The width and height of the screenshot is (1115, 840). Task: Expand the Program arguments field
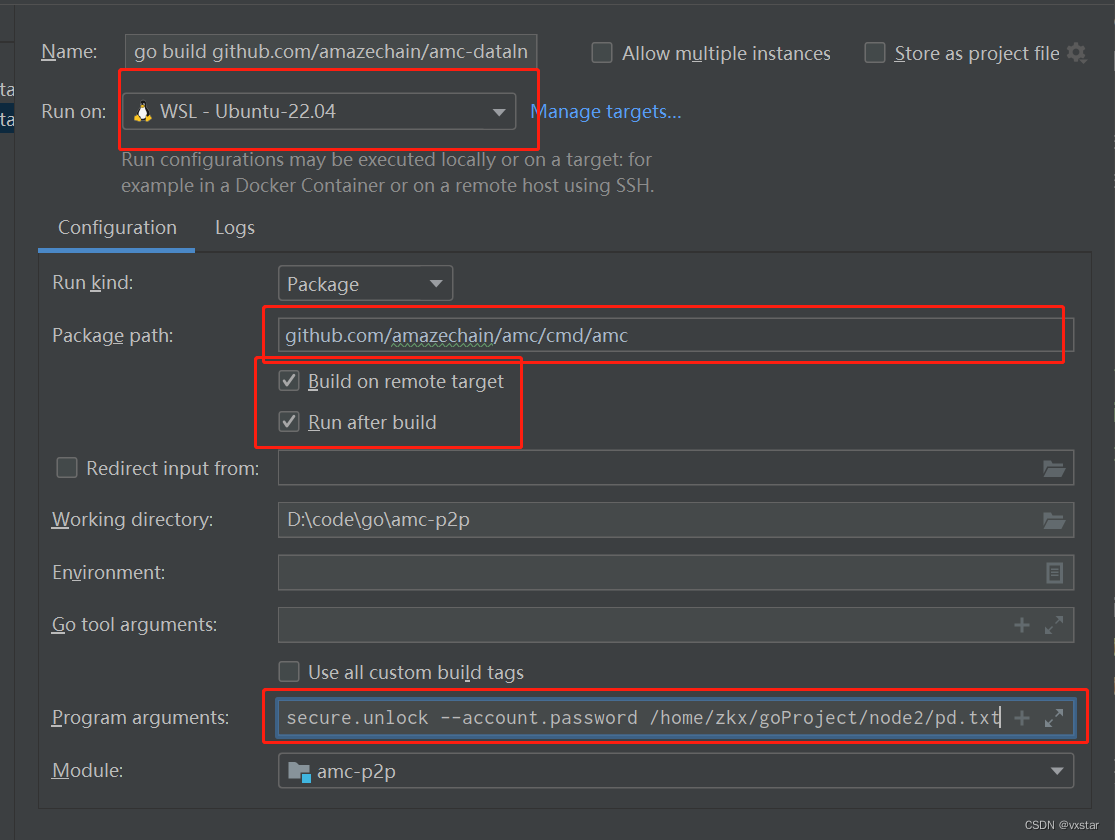(1054, 718)
